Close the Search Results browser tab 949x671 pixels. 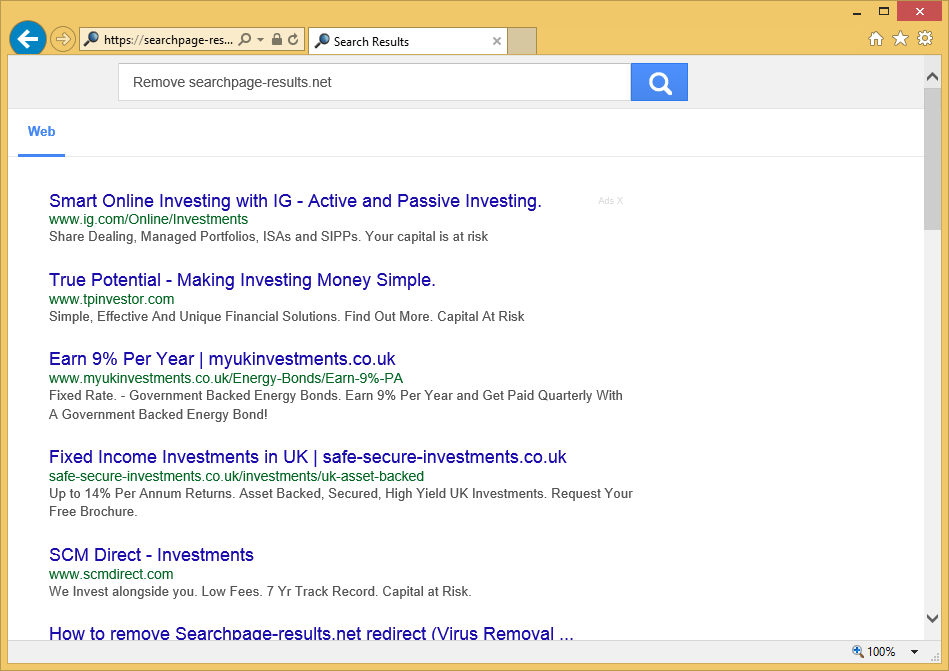497,41
